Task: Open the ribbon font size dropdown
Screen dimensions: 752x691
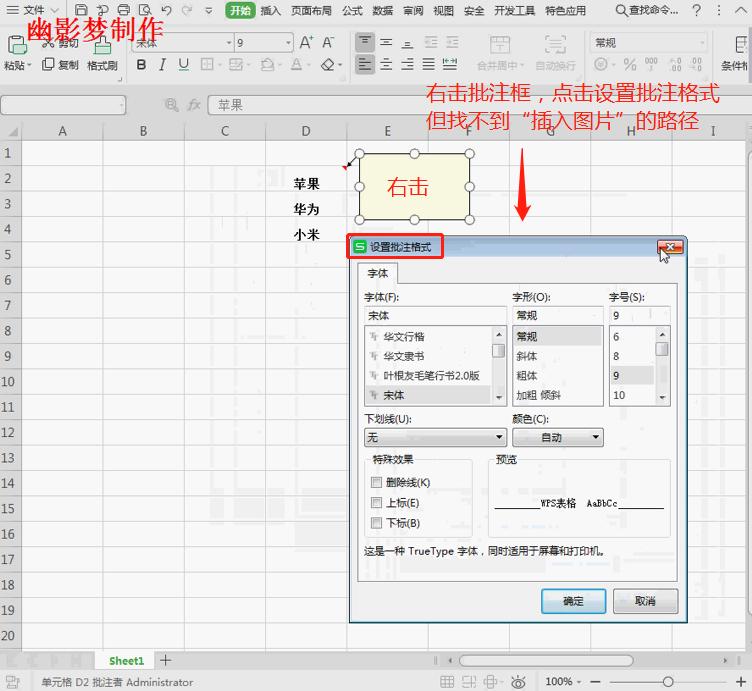Action: [x=288, y=43]
